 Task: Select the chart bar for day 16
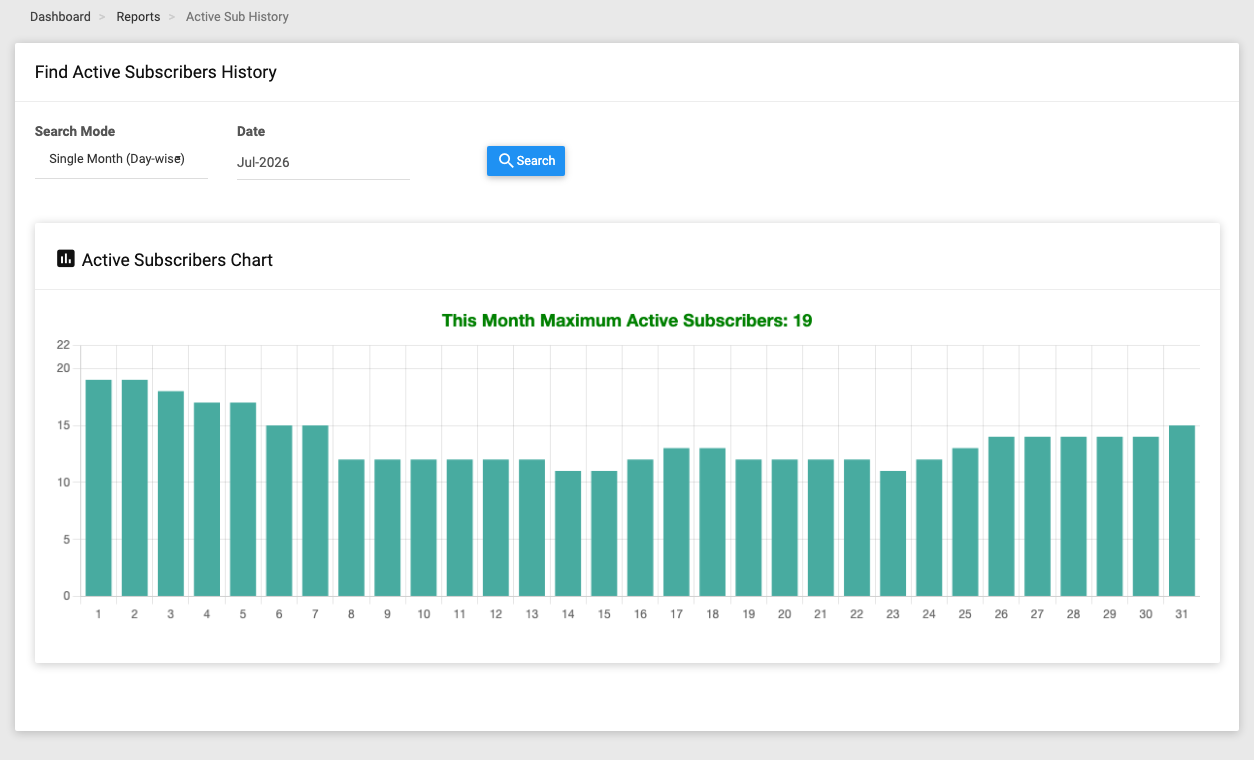640,528
